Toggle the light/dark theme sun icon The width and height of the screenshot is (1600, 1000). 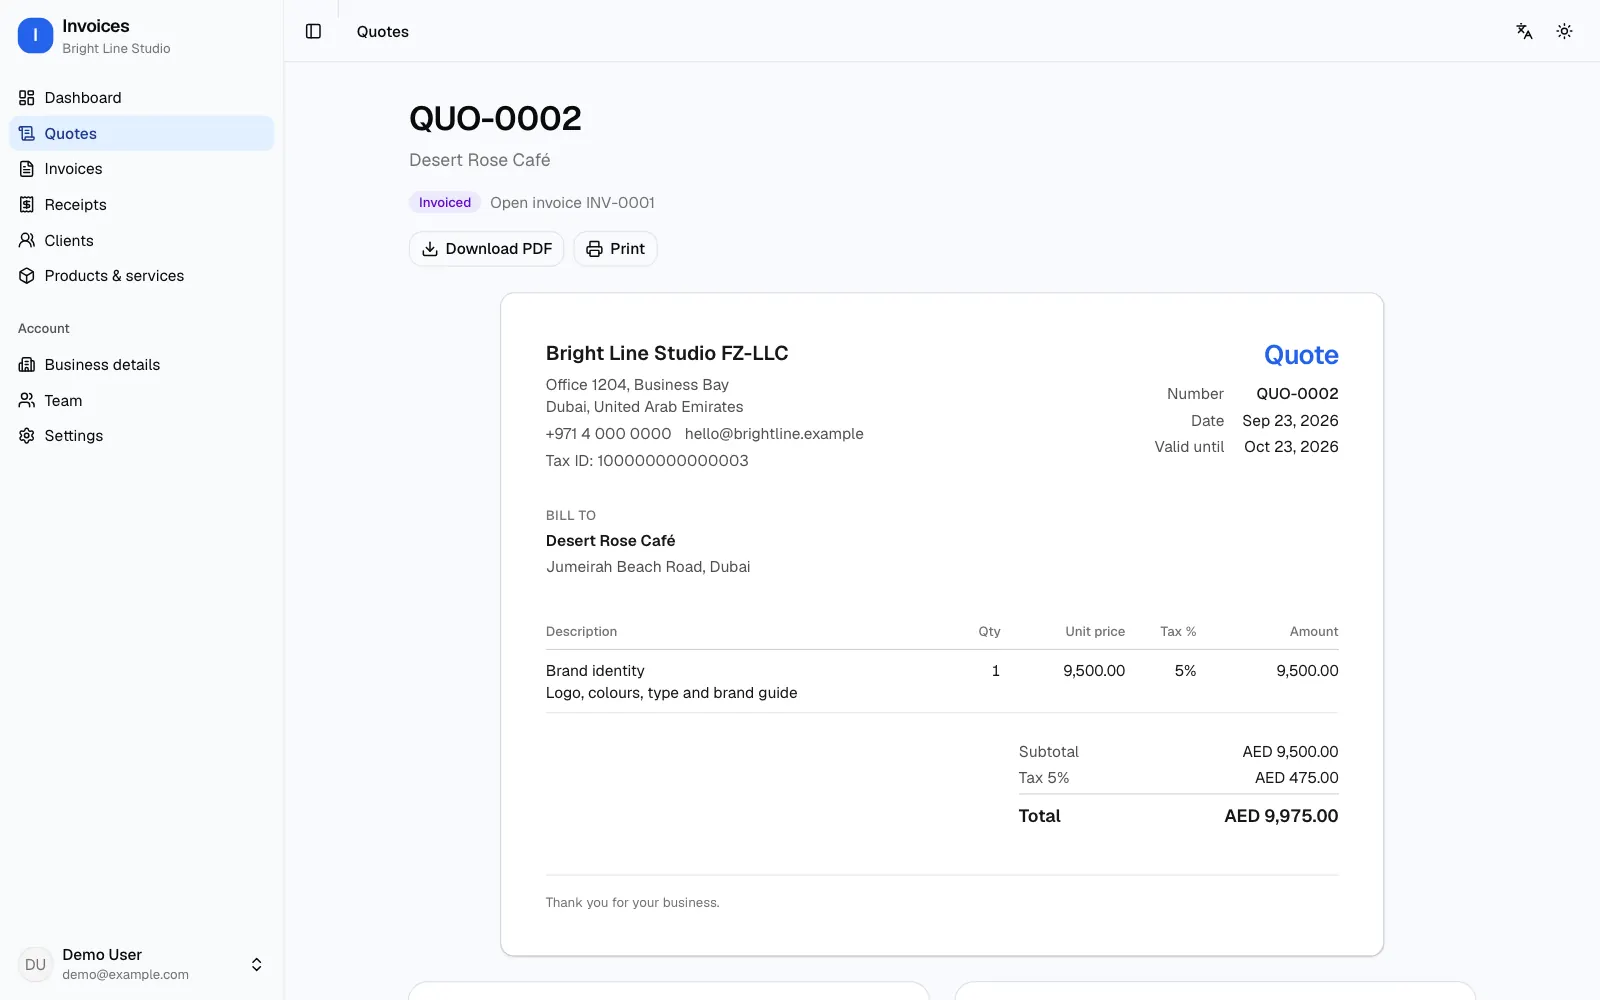click(x=1565, y=32)
